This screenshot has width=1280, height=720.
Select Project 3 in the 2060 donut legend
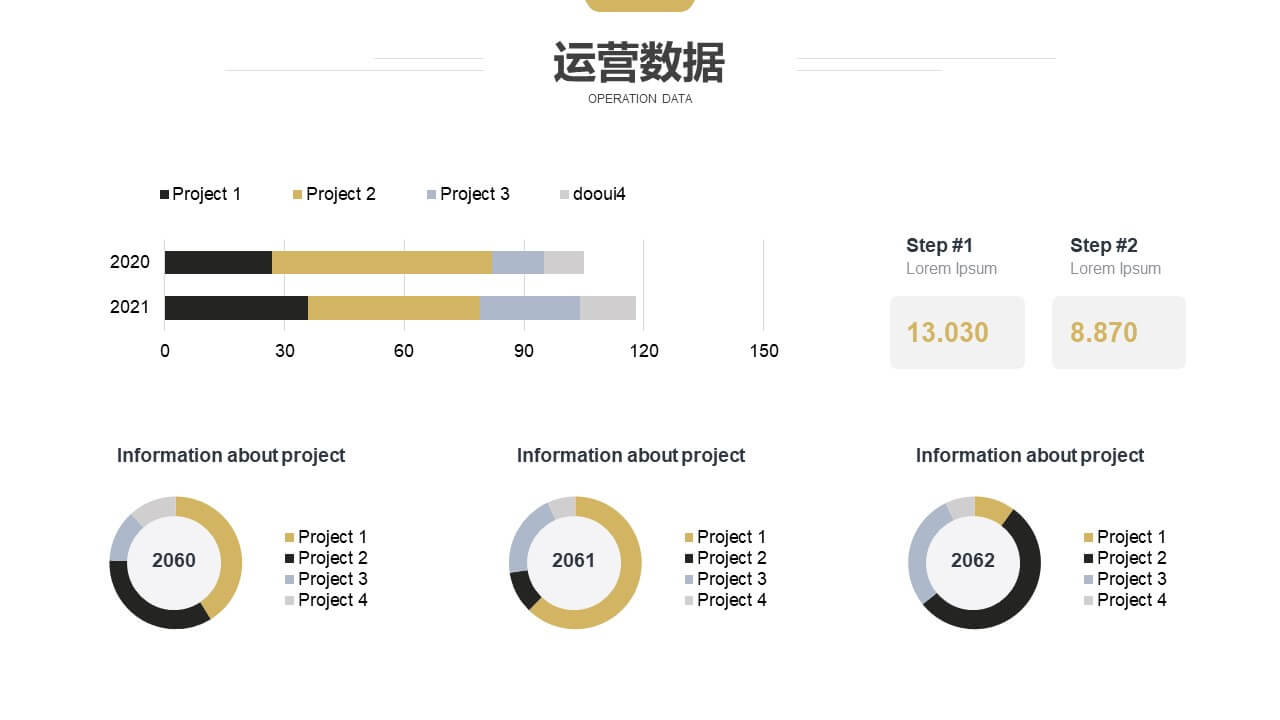coord(332,579)
